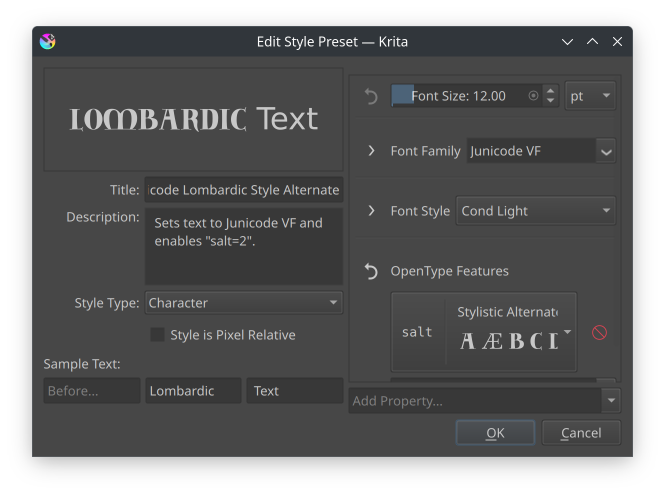Minimize the dialog with down chevron
665x495 pixels.
pyautogui.click(x=567, y=42)
